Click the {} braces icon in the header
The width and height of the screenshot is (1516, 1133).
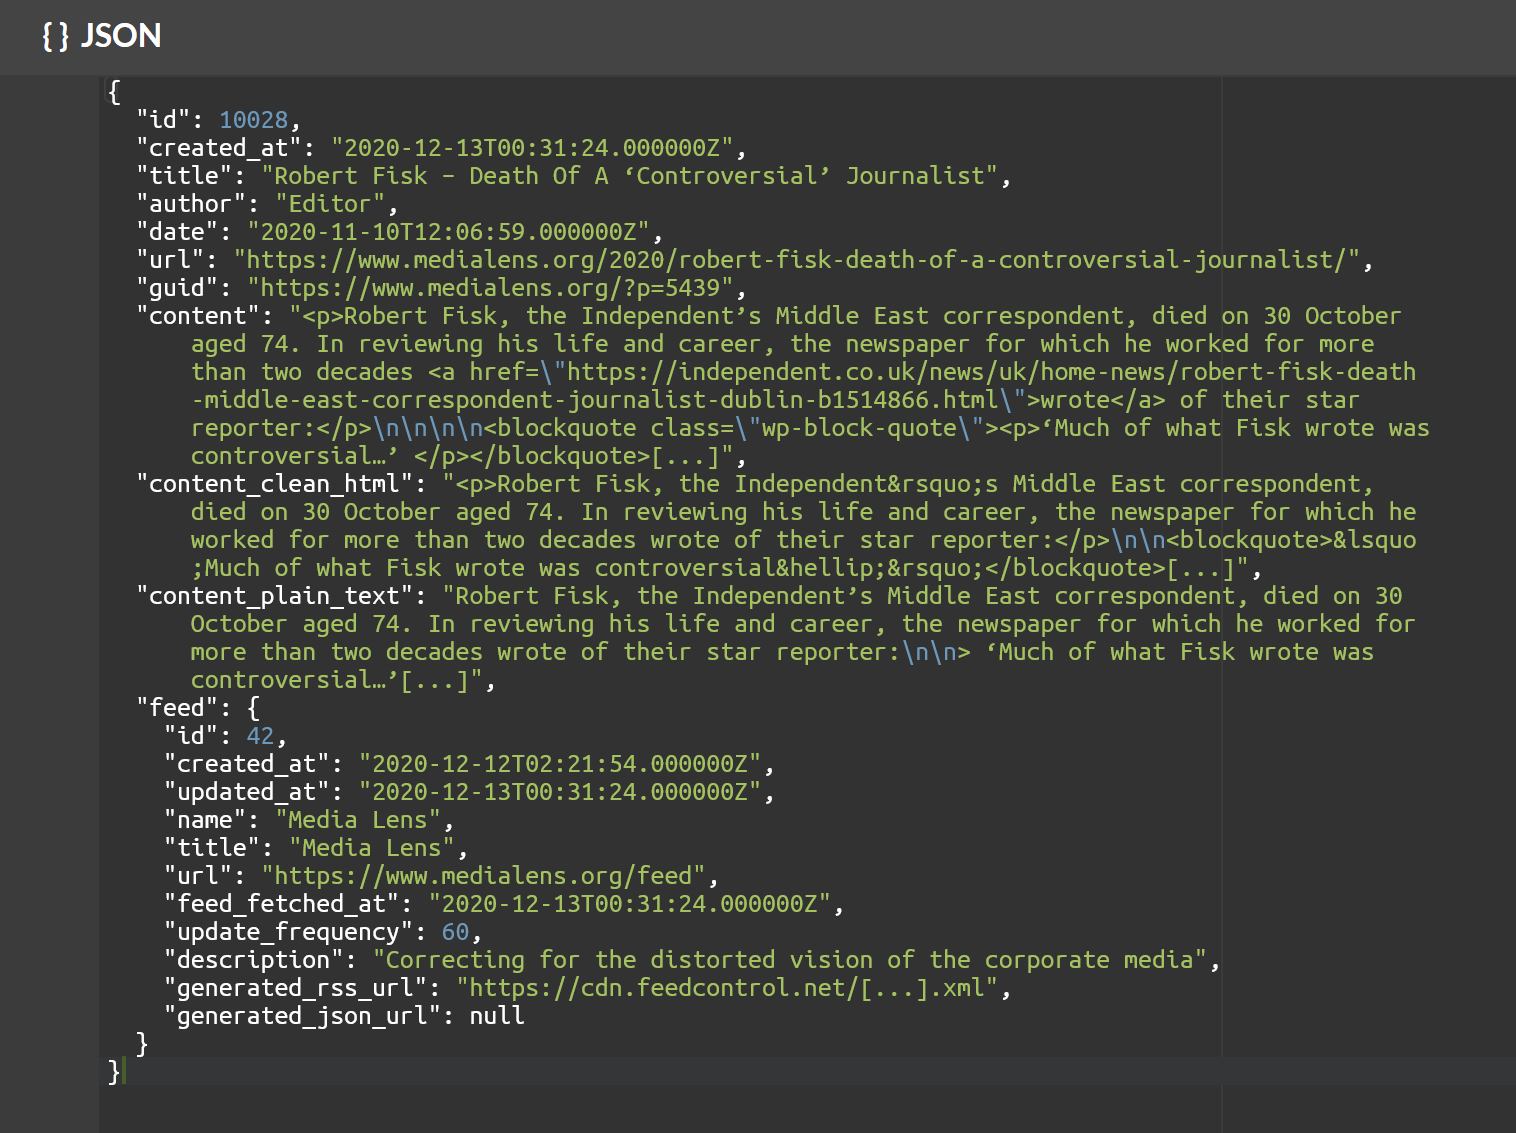coord(53,37)
